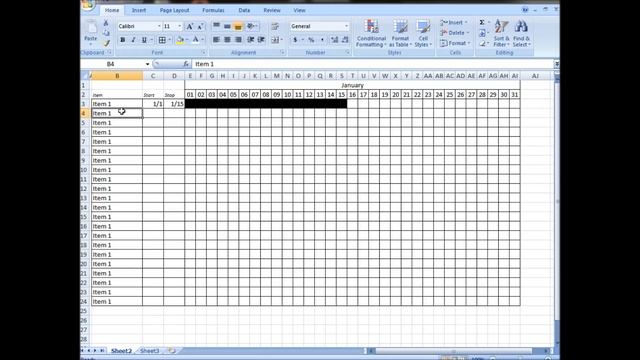Open Sort & Filter dropdown
640x360 pixels.
pyautogui.click(x=501, y=33)
